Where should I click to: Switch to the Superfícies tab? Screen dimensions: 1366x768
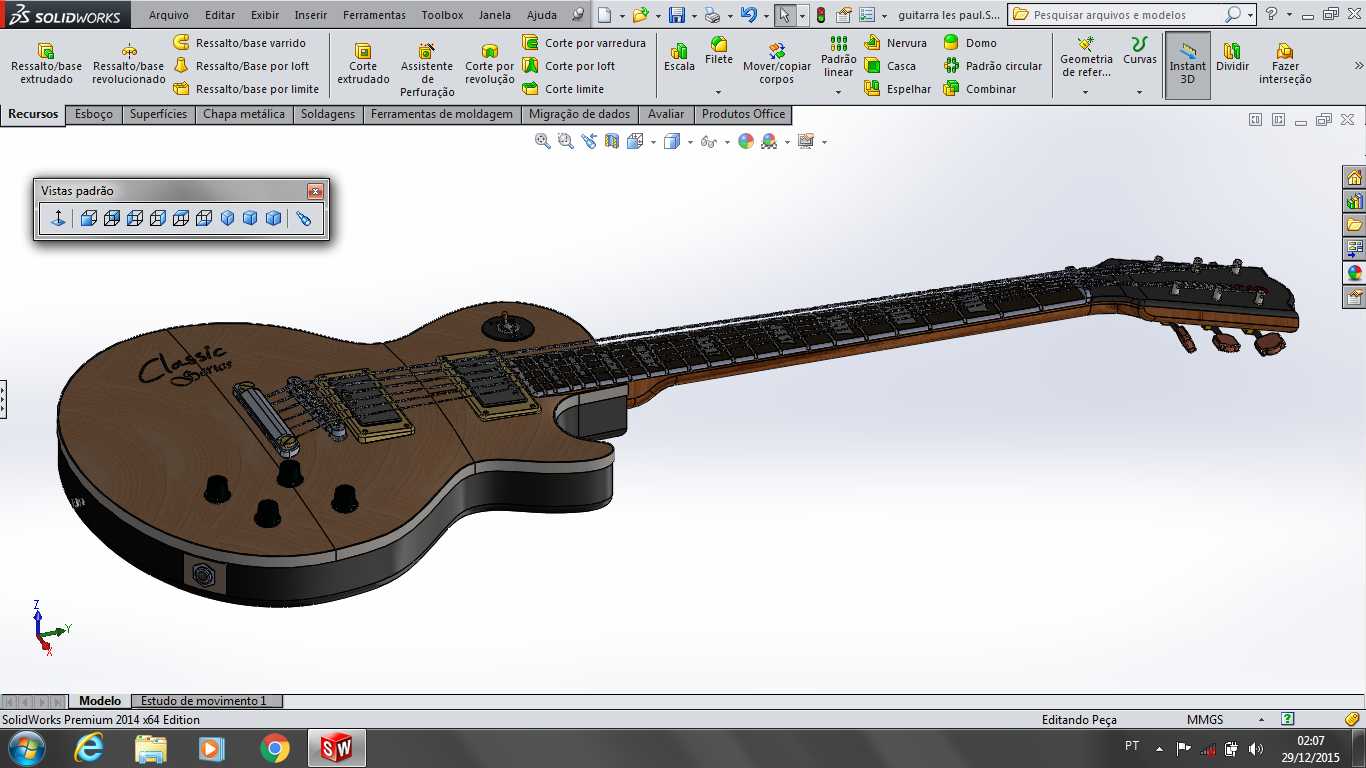pos(158,114)
